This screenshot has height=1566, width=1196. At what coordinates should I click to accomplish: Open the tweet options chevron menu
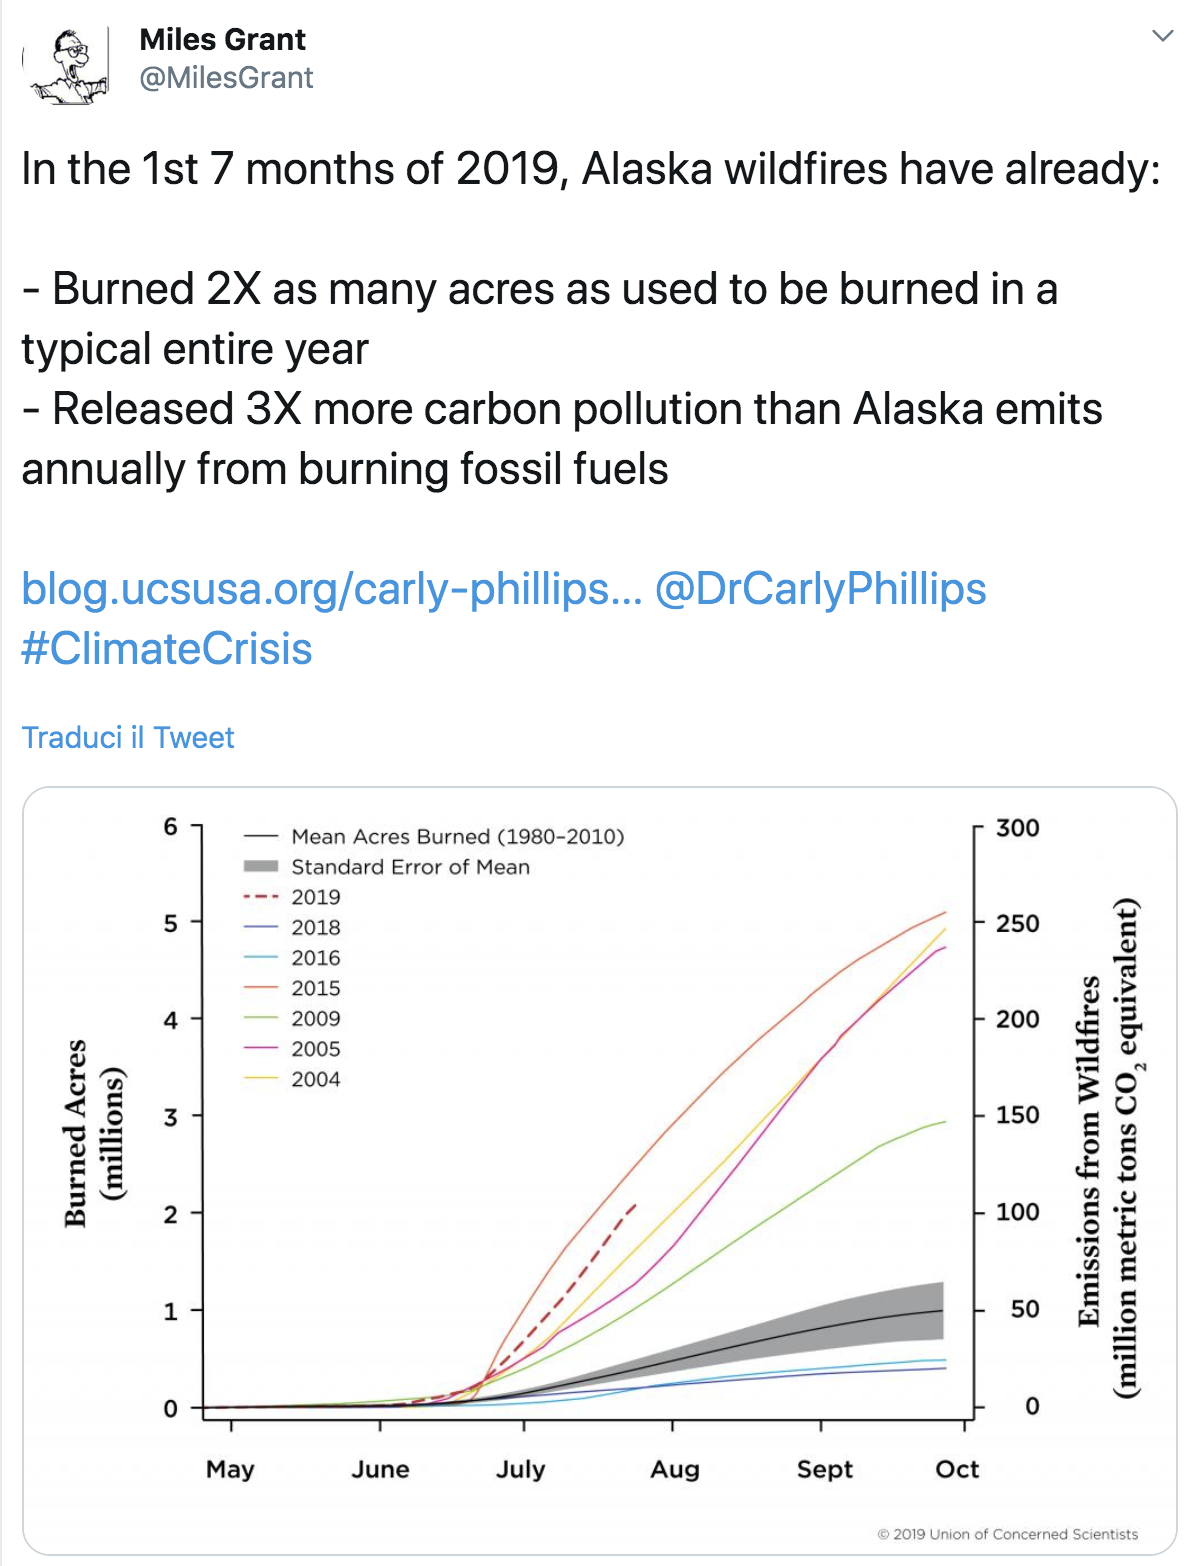[x=1162, y=37]
